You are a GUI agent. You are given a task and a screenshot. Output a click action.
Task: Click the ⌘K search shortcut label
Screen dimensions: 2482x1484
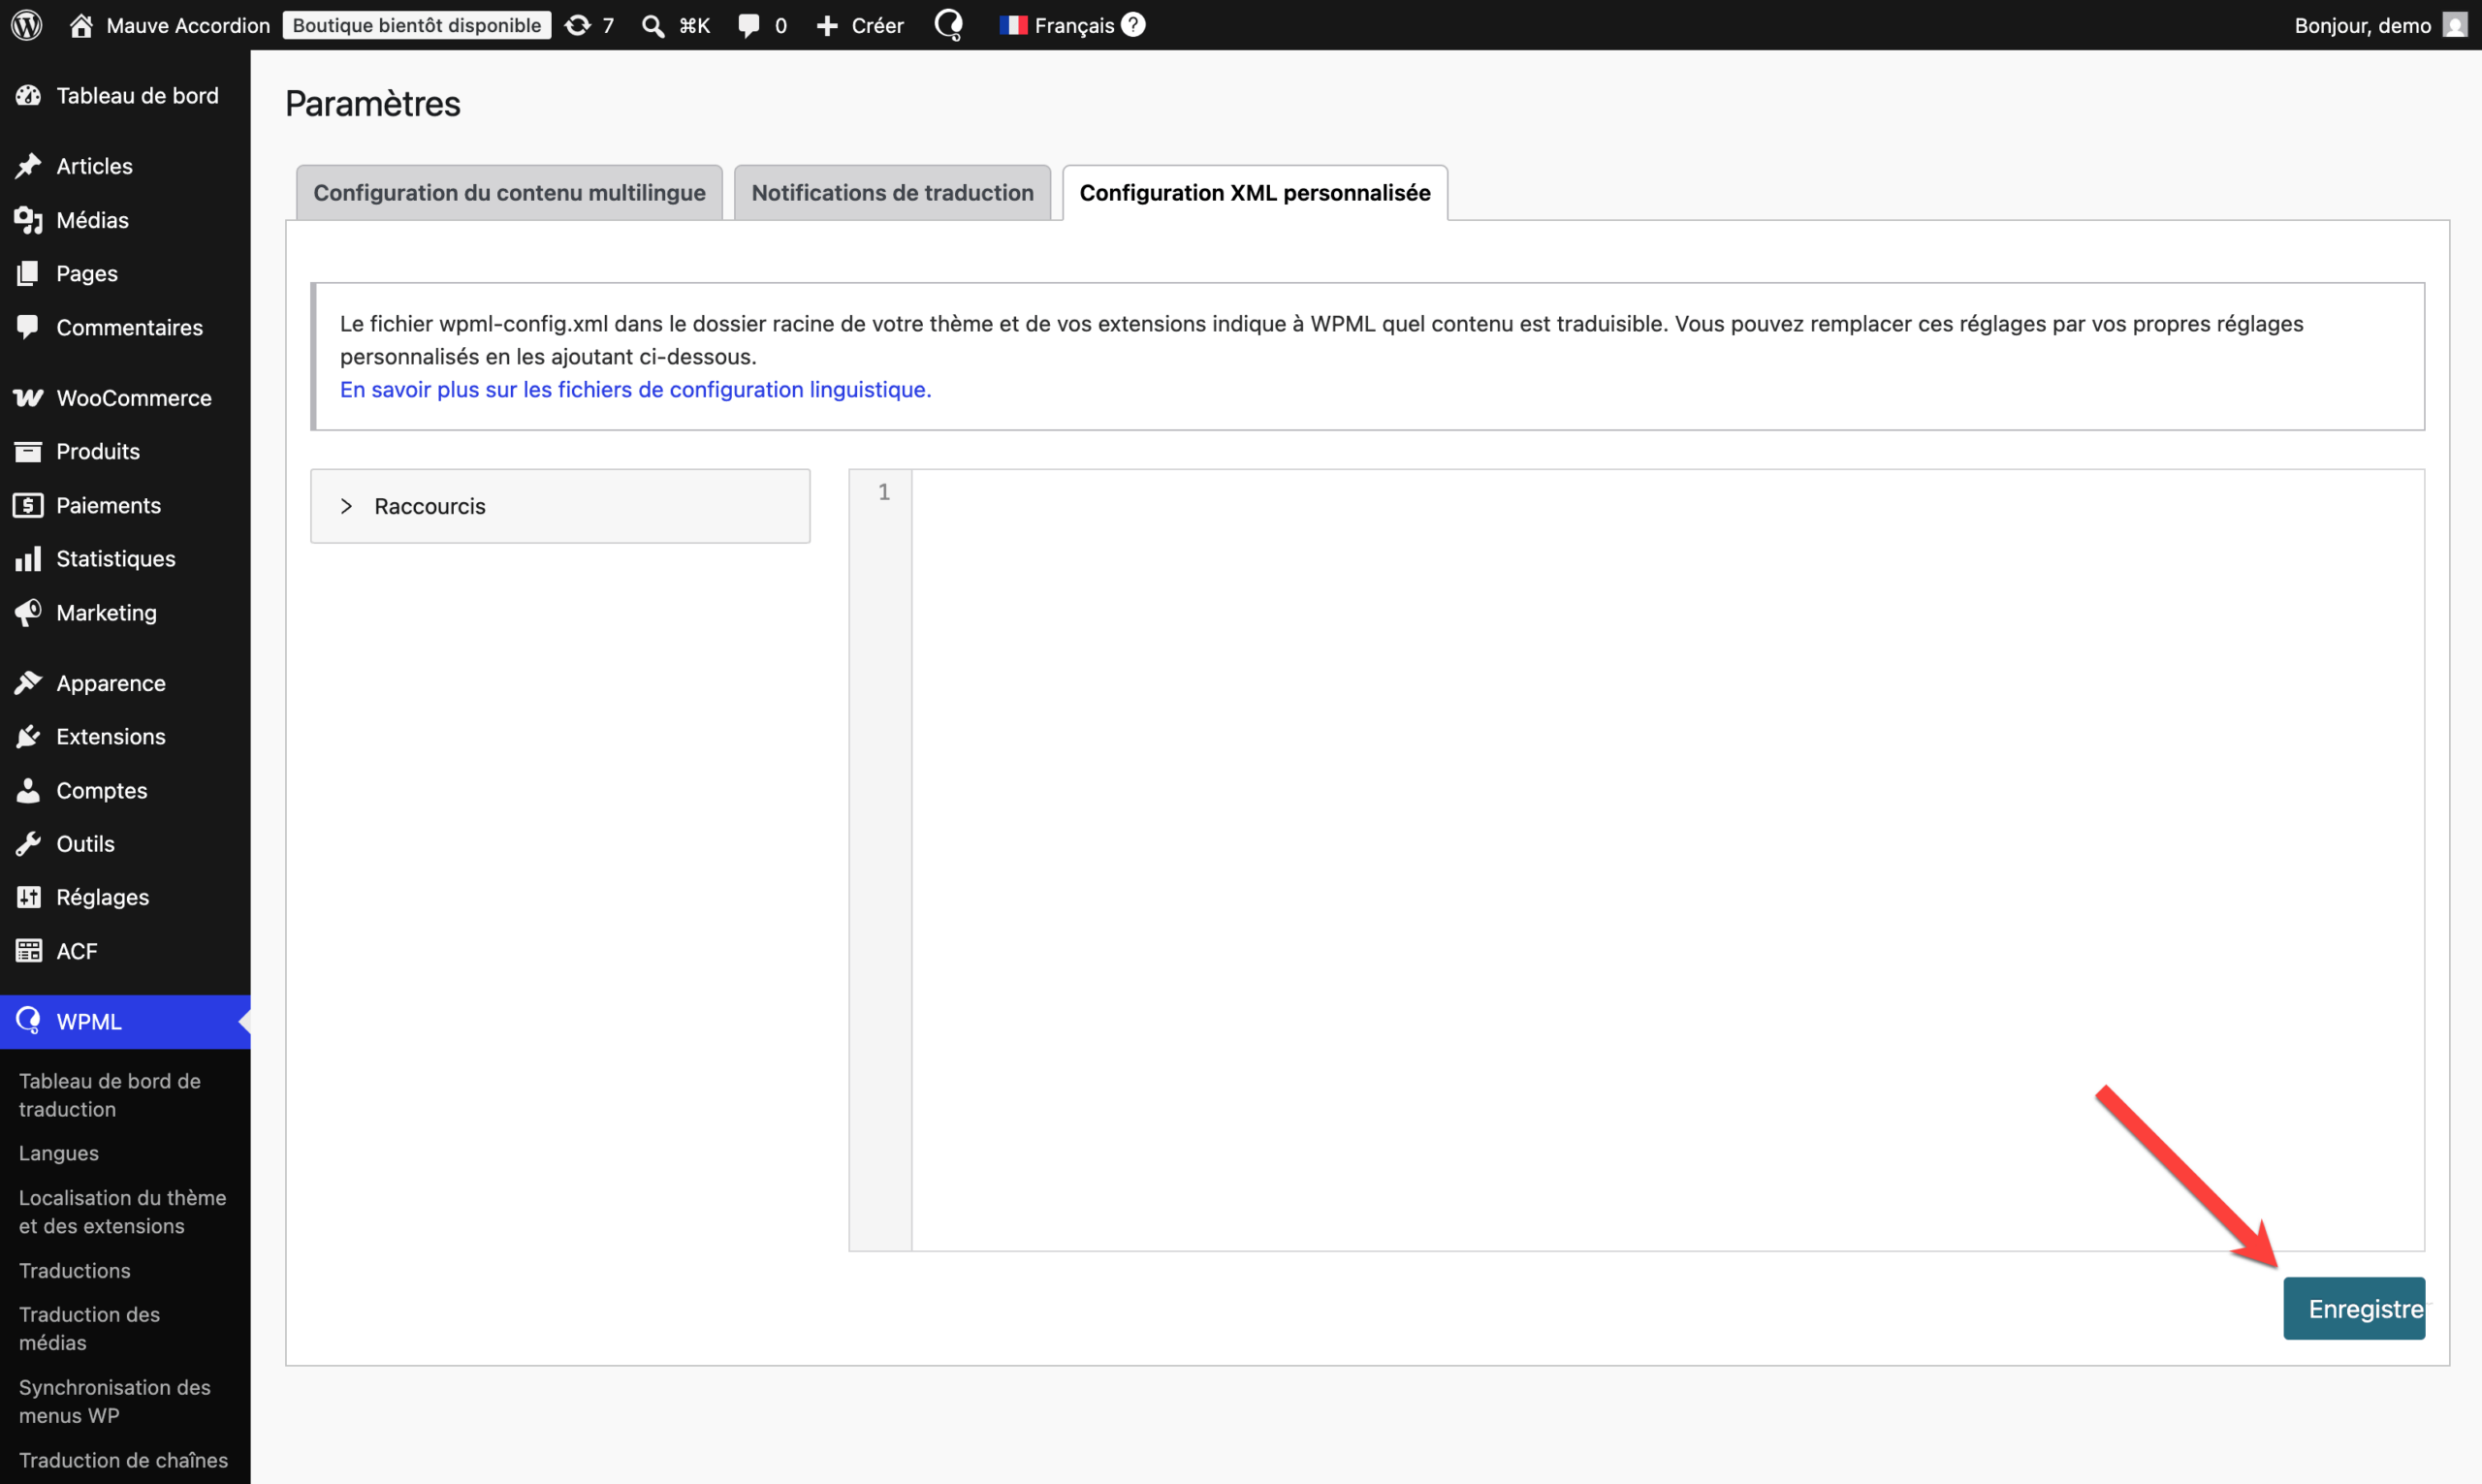(x=695, y=25)
